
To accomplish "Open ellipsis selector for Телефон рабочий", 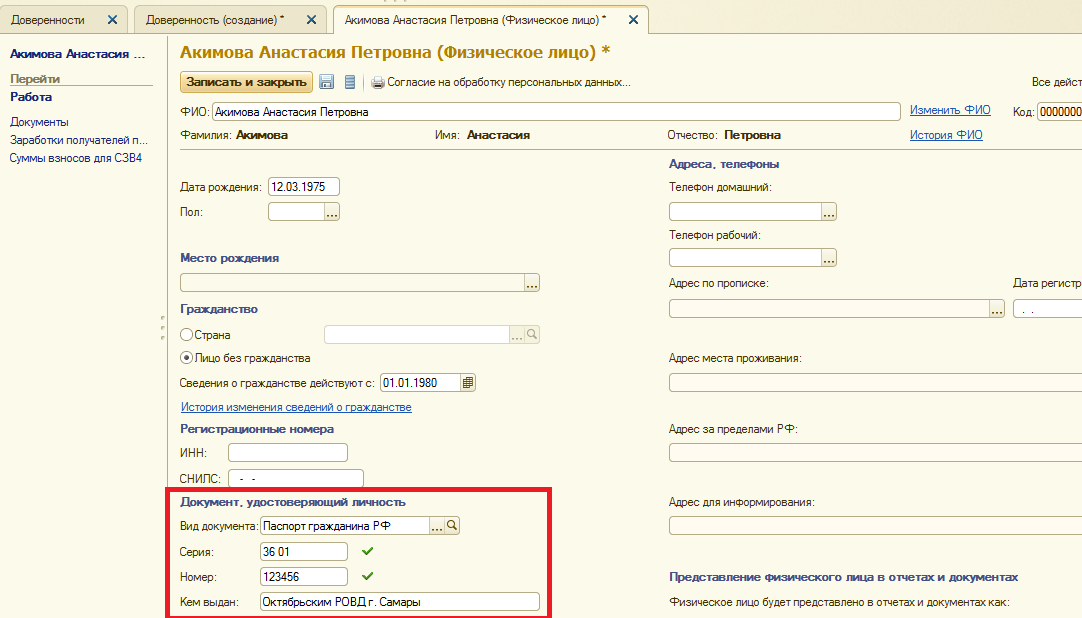I will tap(829, 258).
